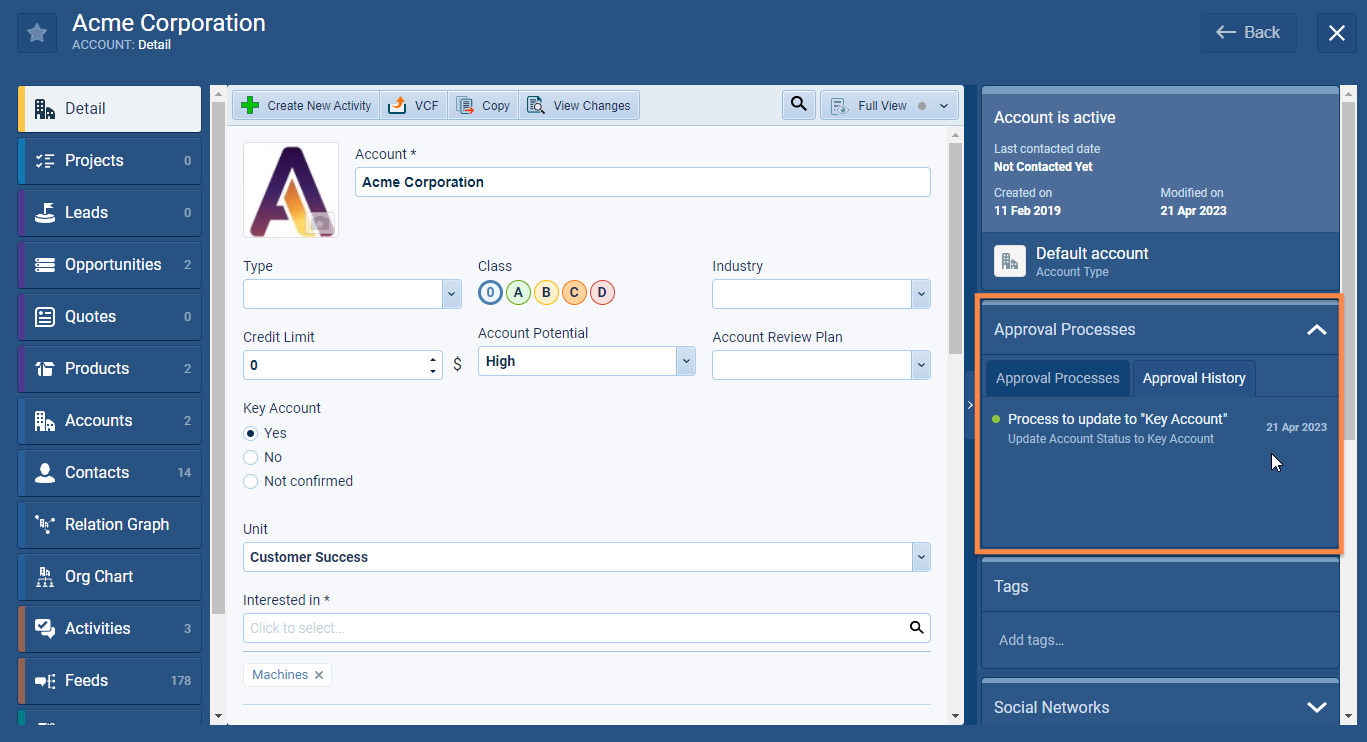Choose Not confirmed for Key Account
1367x742 pixels.
[250, 481]
